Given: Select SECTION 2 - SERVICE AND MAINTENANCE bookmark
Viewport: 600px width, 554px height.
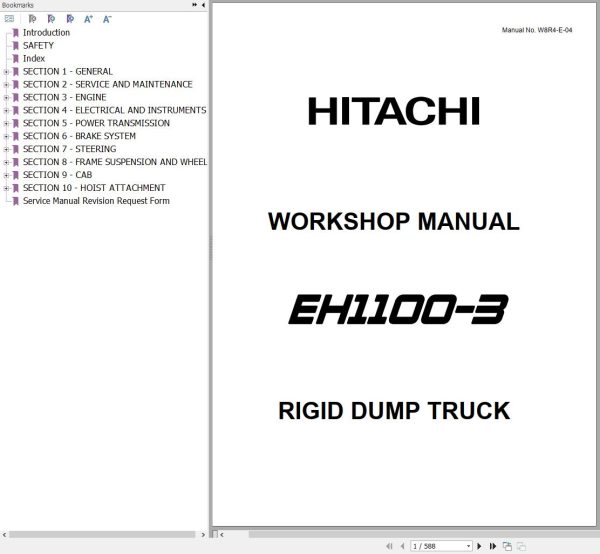Looking at the screenshot, I should pyautogui.click(x=108, y=84).
